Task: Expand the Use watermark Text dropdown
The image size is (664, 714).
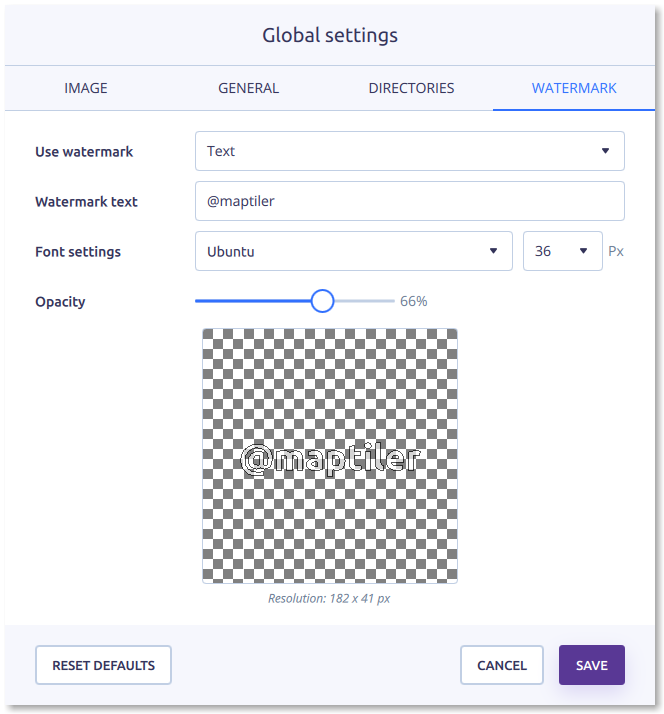Action: click(x=409, y=151)
